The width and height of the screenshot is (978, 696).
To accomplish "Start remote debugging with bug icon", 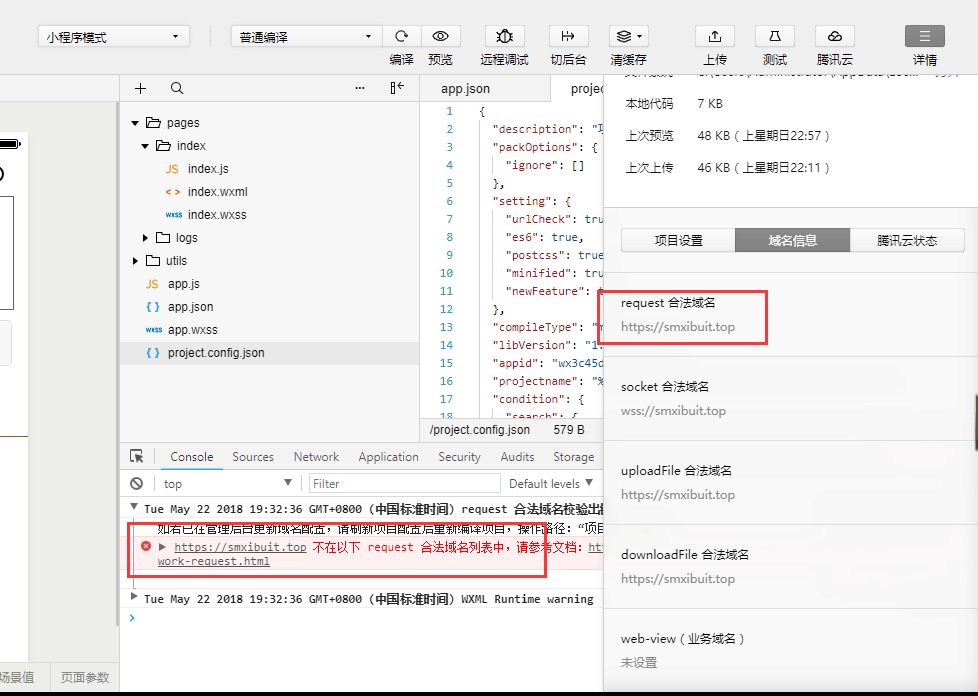I will click(x=504, y=36).
